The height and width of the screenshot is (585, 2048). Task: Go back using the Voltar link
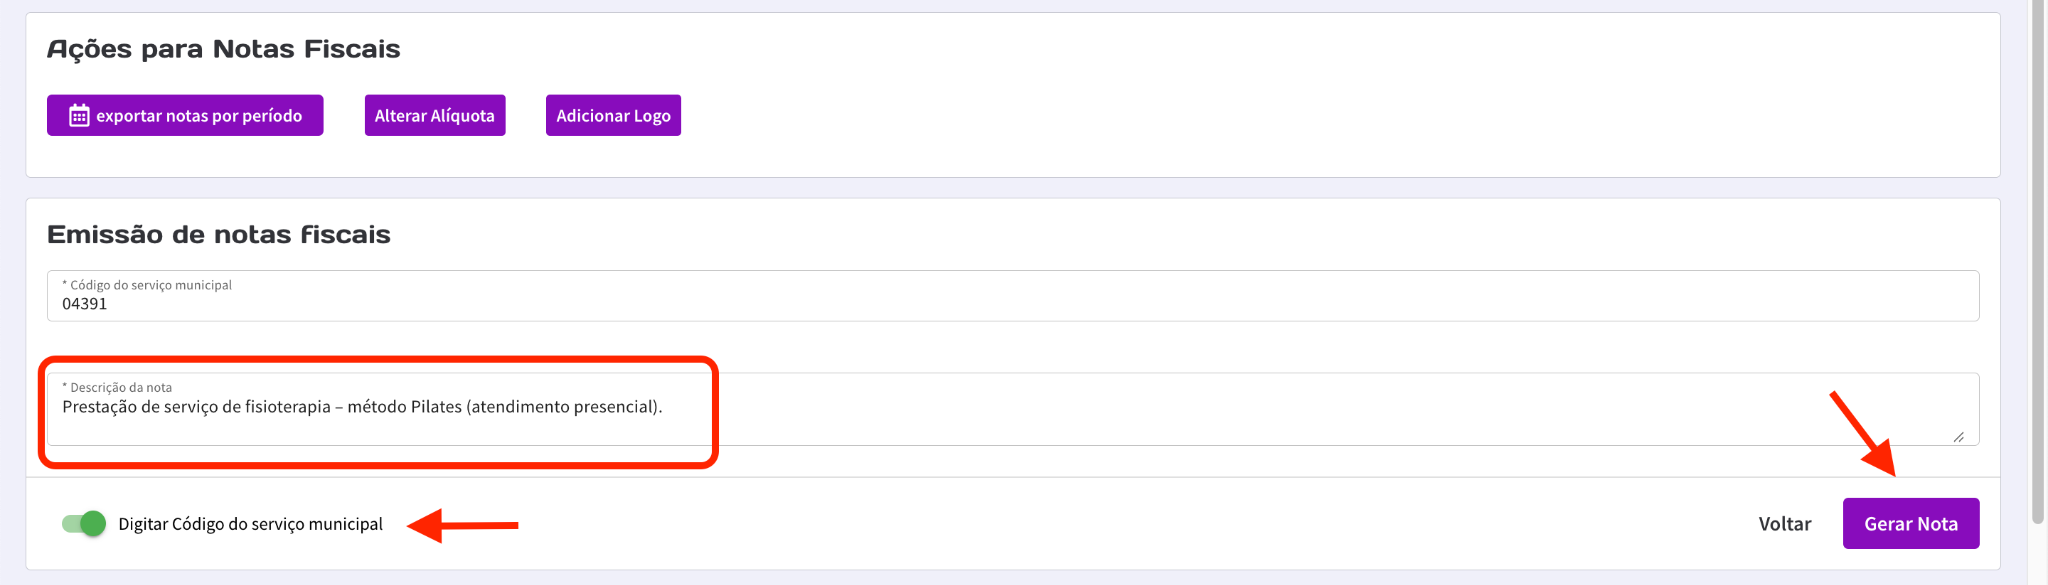tap(1785, 524)
